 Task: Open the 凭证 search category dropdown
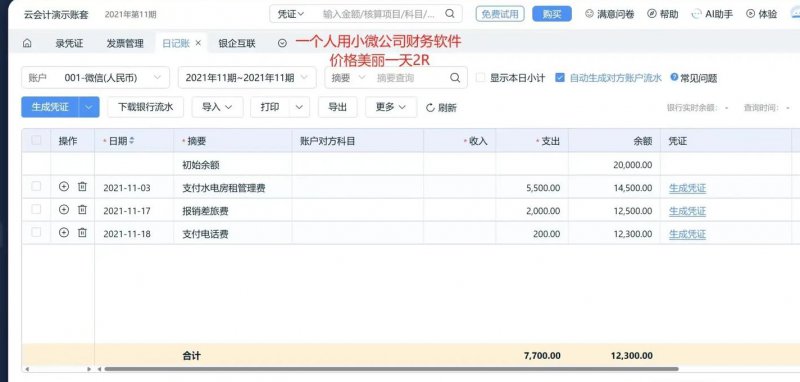291,14
